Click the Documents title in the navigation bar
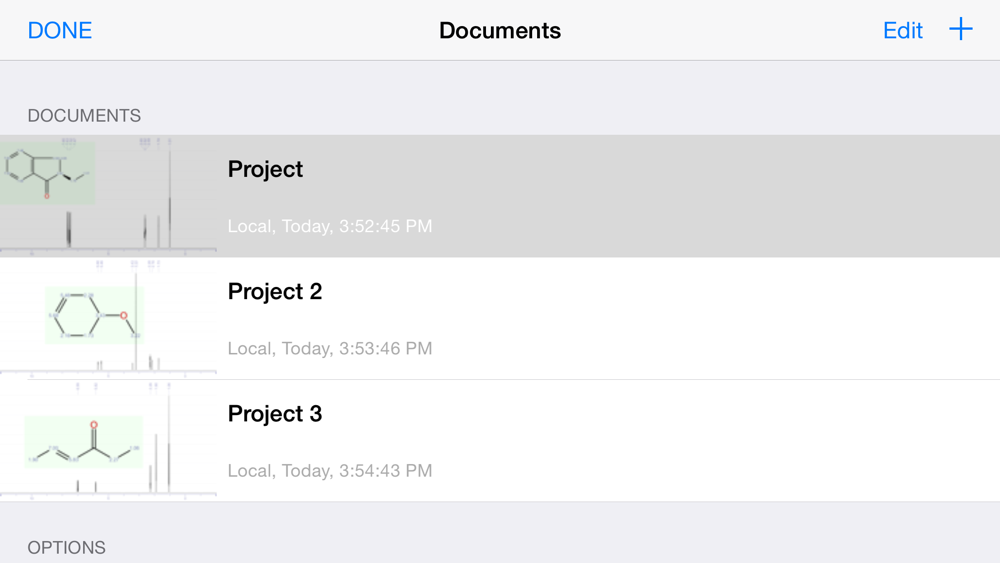Screen dimensions: 1000x563 coord(500,31)
